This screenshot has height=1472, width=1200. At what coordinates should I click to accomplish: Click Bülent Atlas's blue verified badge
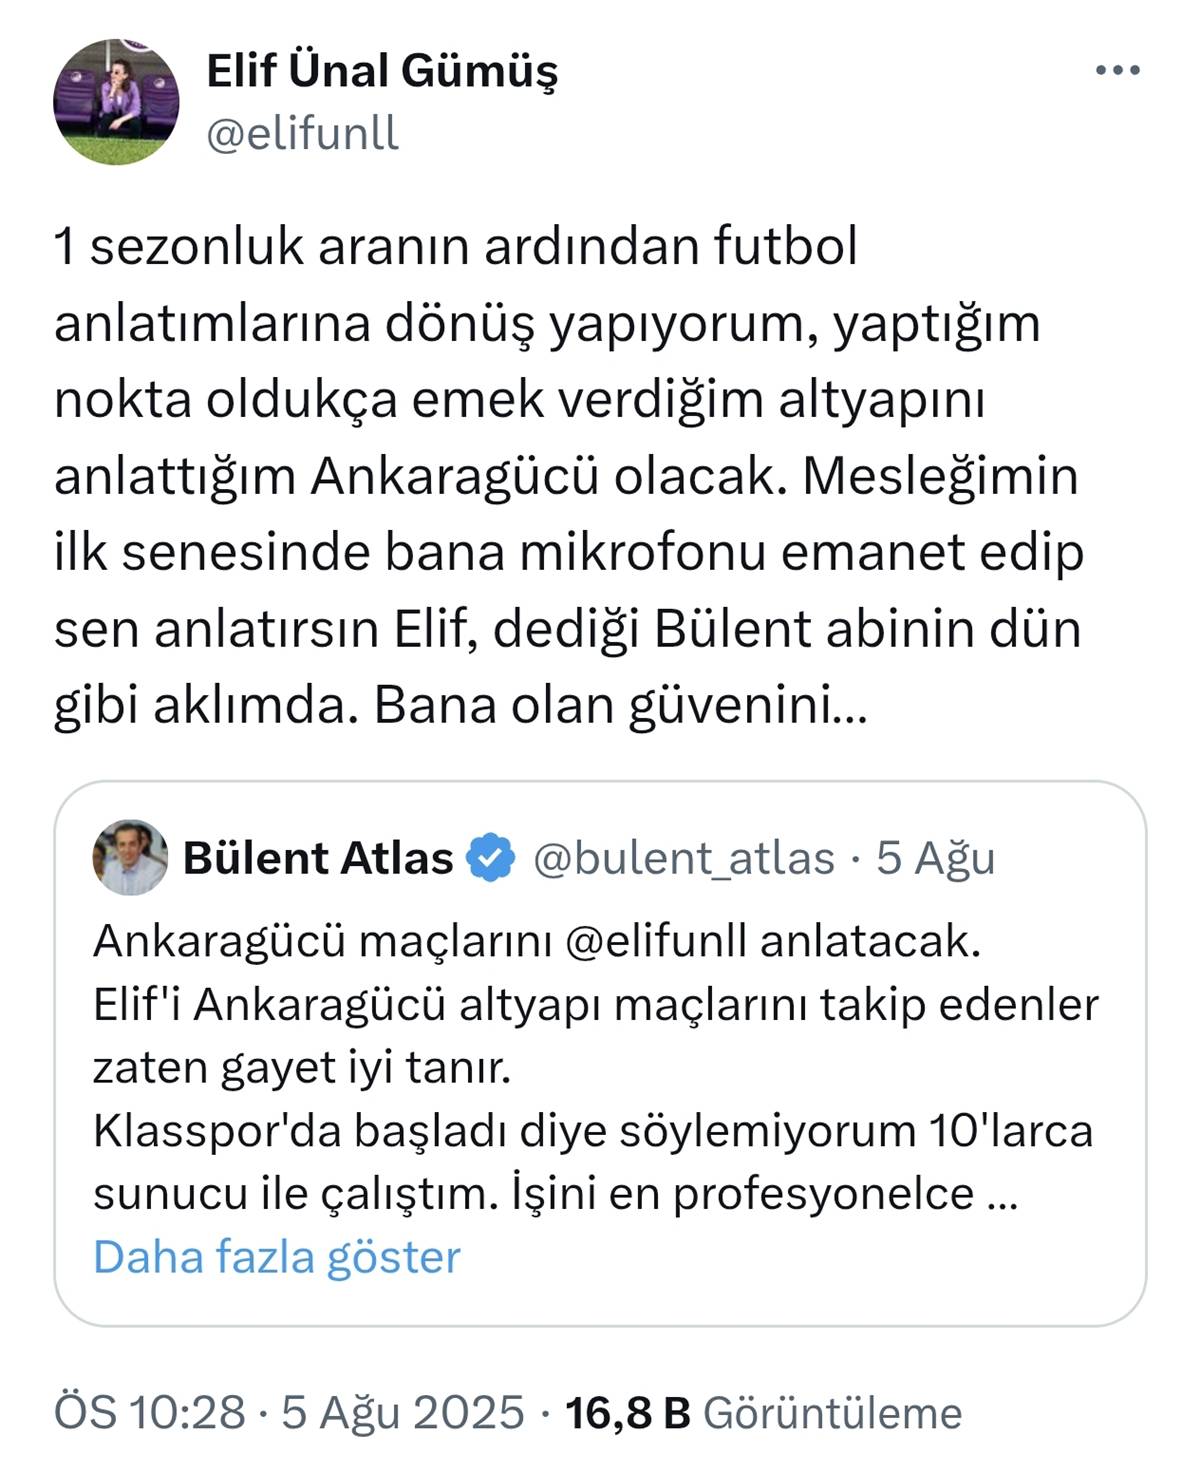point(487,857)
